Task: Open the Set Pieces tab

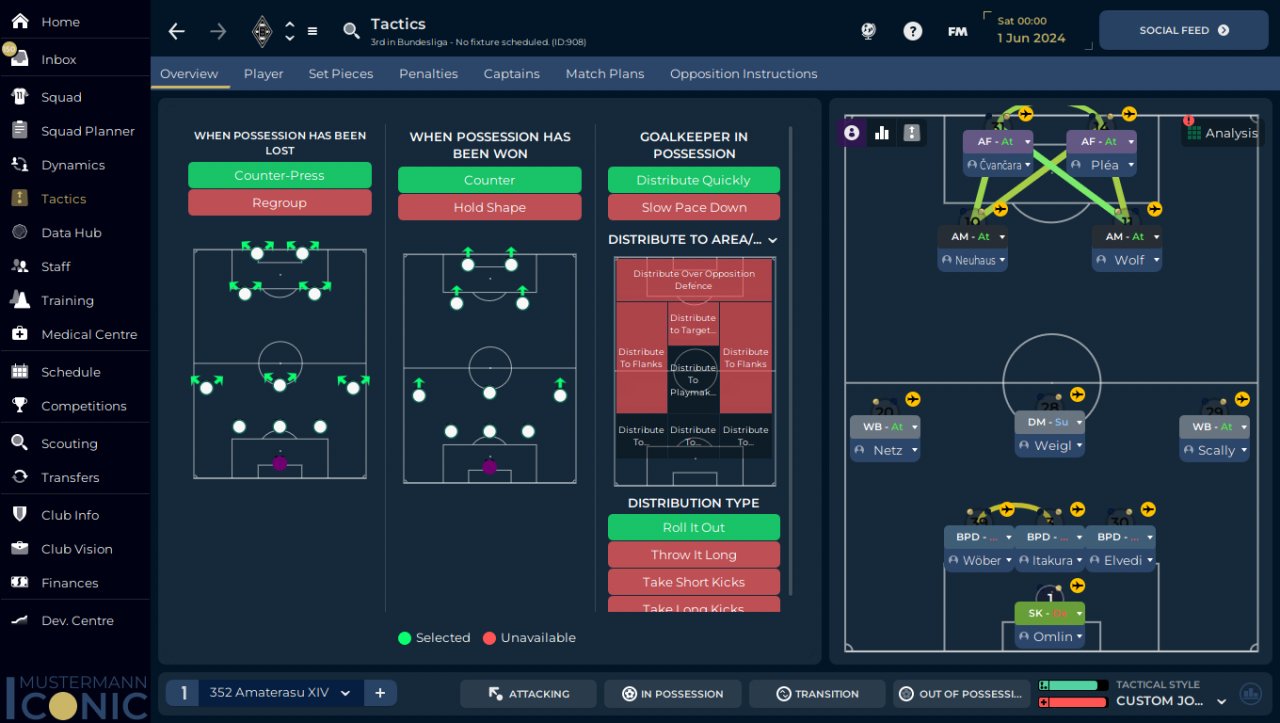Action: 341,74
